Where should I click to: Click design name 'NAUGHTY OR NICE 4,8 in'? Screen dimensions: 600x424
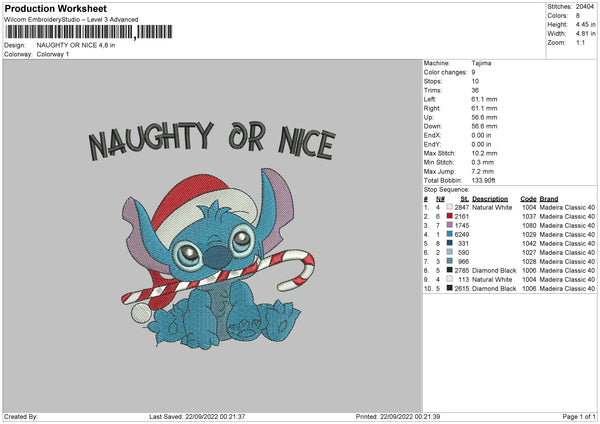pyautogui.click(x=76, y=45)
